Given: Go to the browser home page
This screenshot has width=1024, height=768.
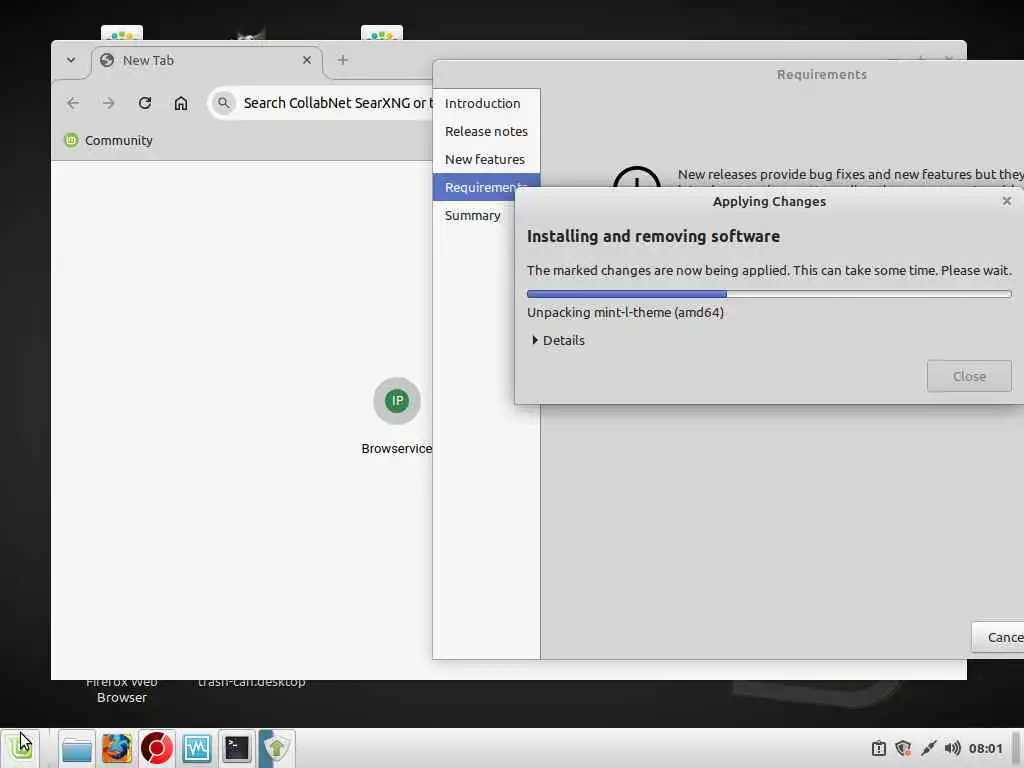Looking at the screenshot, I should 181,103.
